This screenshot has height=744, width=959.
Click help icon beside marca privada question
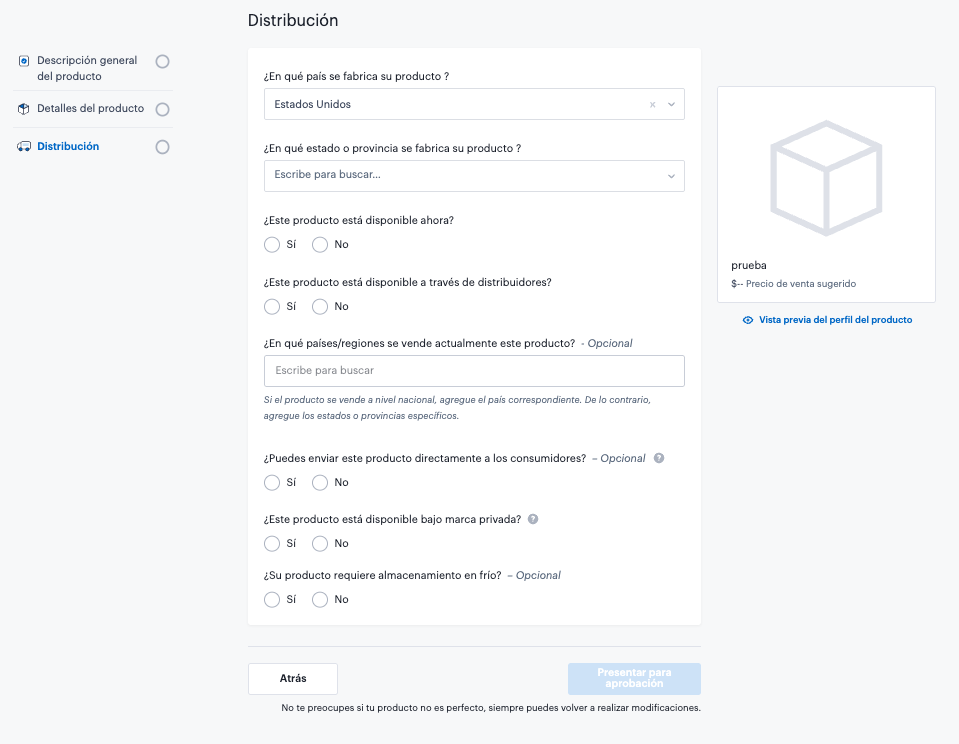(533, 520)
